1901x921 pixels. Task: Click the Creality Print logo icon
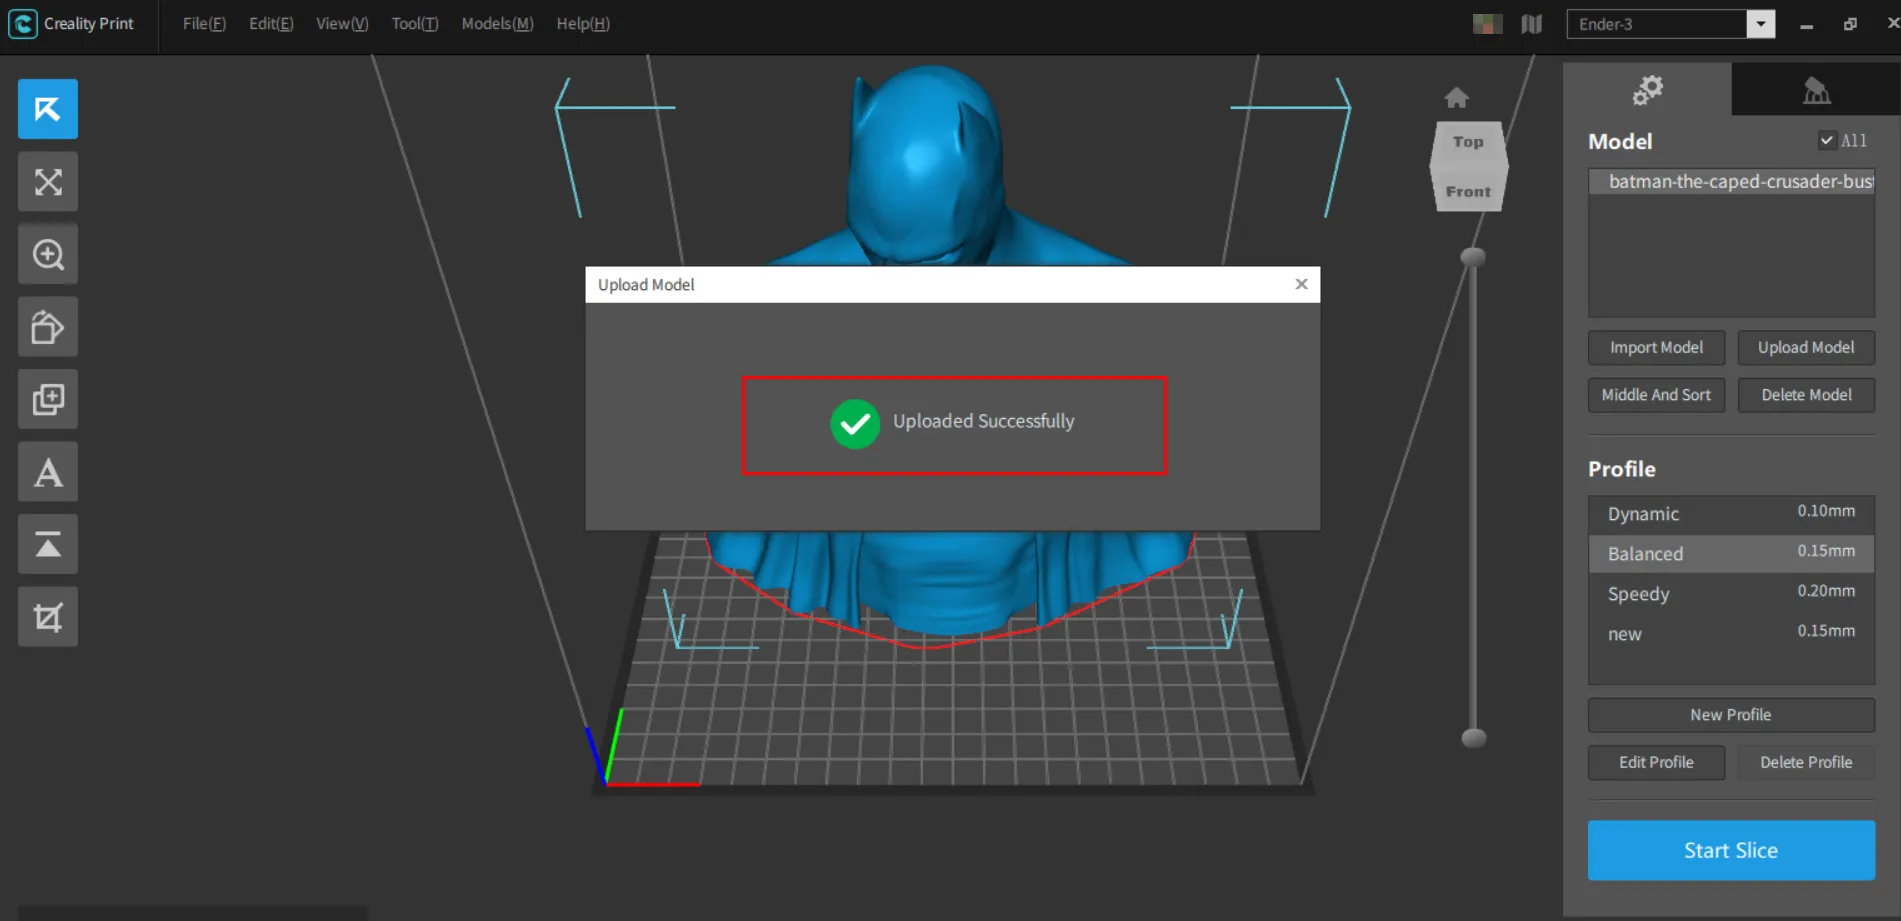(x=22, y=23)
